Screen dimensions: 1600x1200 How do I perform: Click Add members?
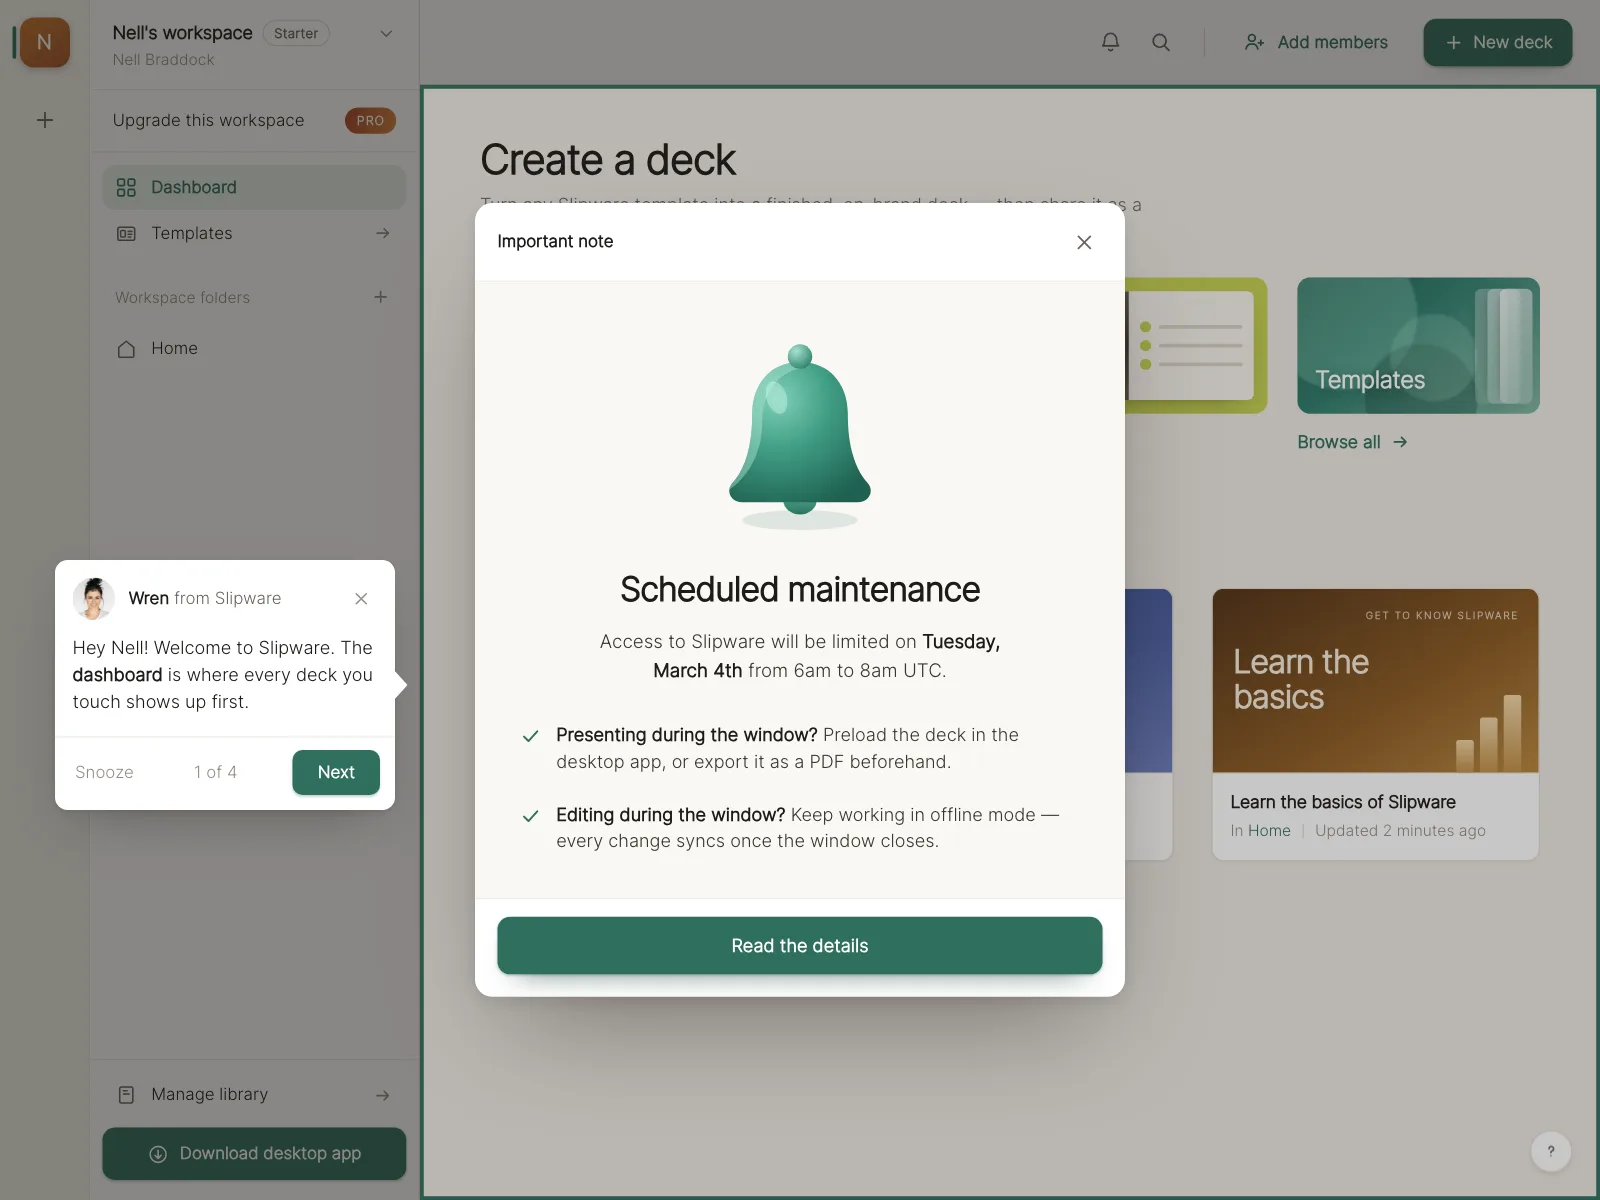1316,42
